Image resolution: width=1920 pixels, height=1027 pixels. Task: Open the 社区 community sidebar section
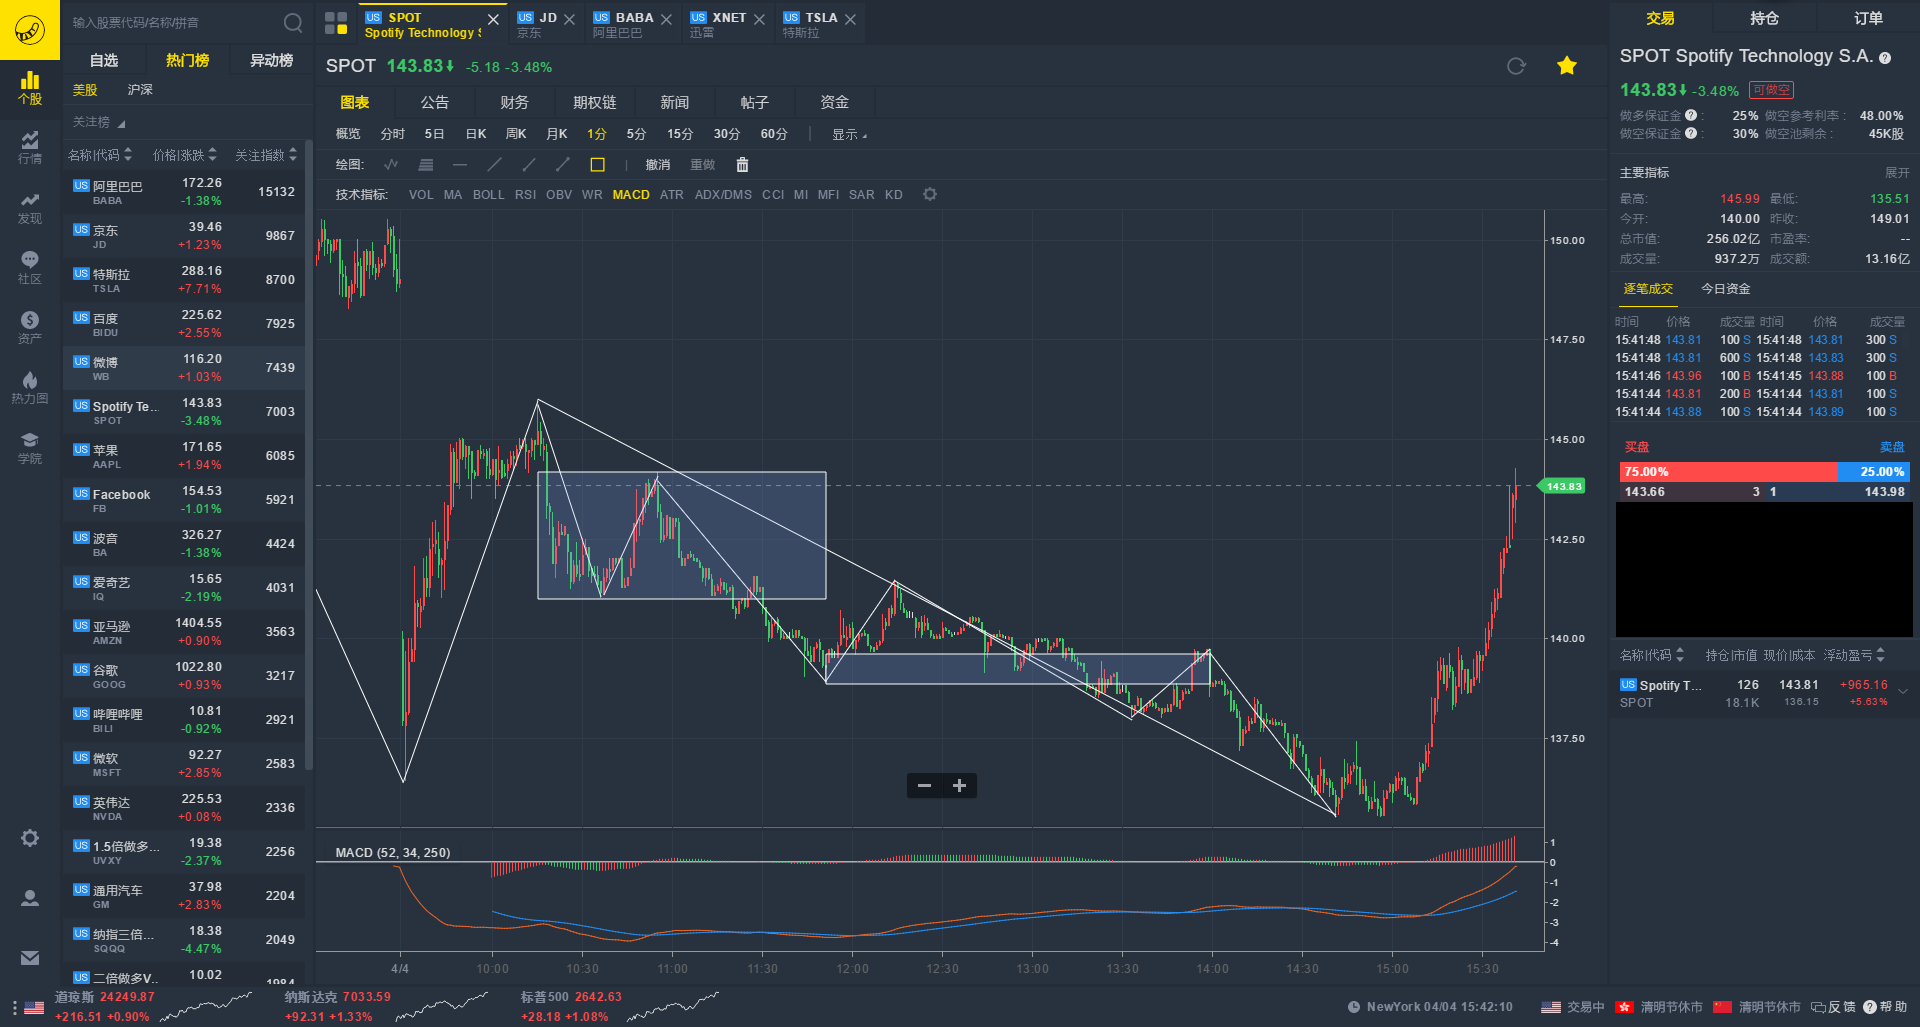(x=30, y=268)
